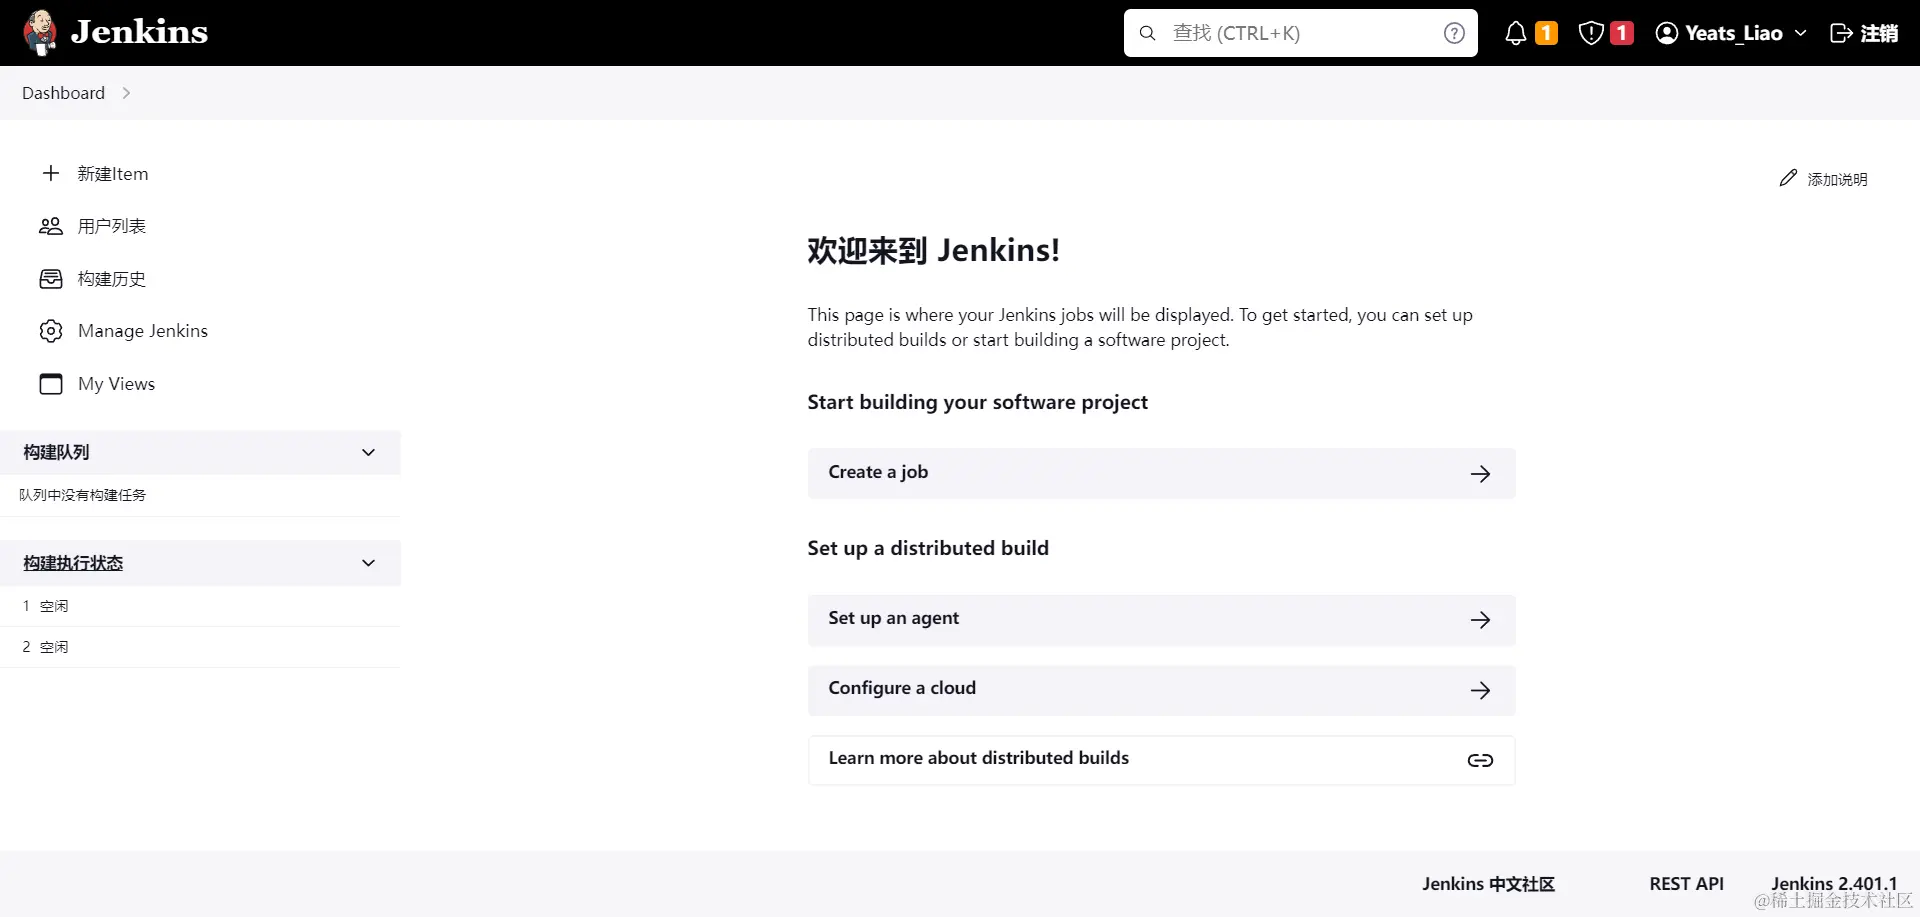Click the Jenkins 2.401.1 version link
Screen dimensions: 1920x917
pos(1834,884)
